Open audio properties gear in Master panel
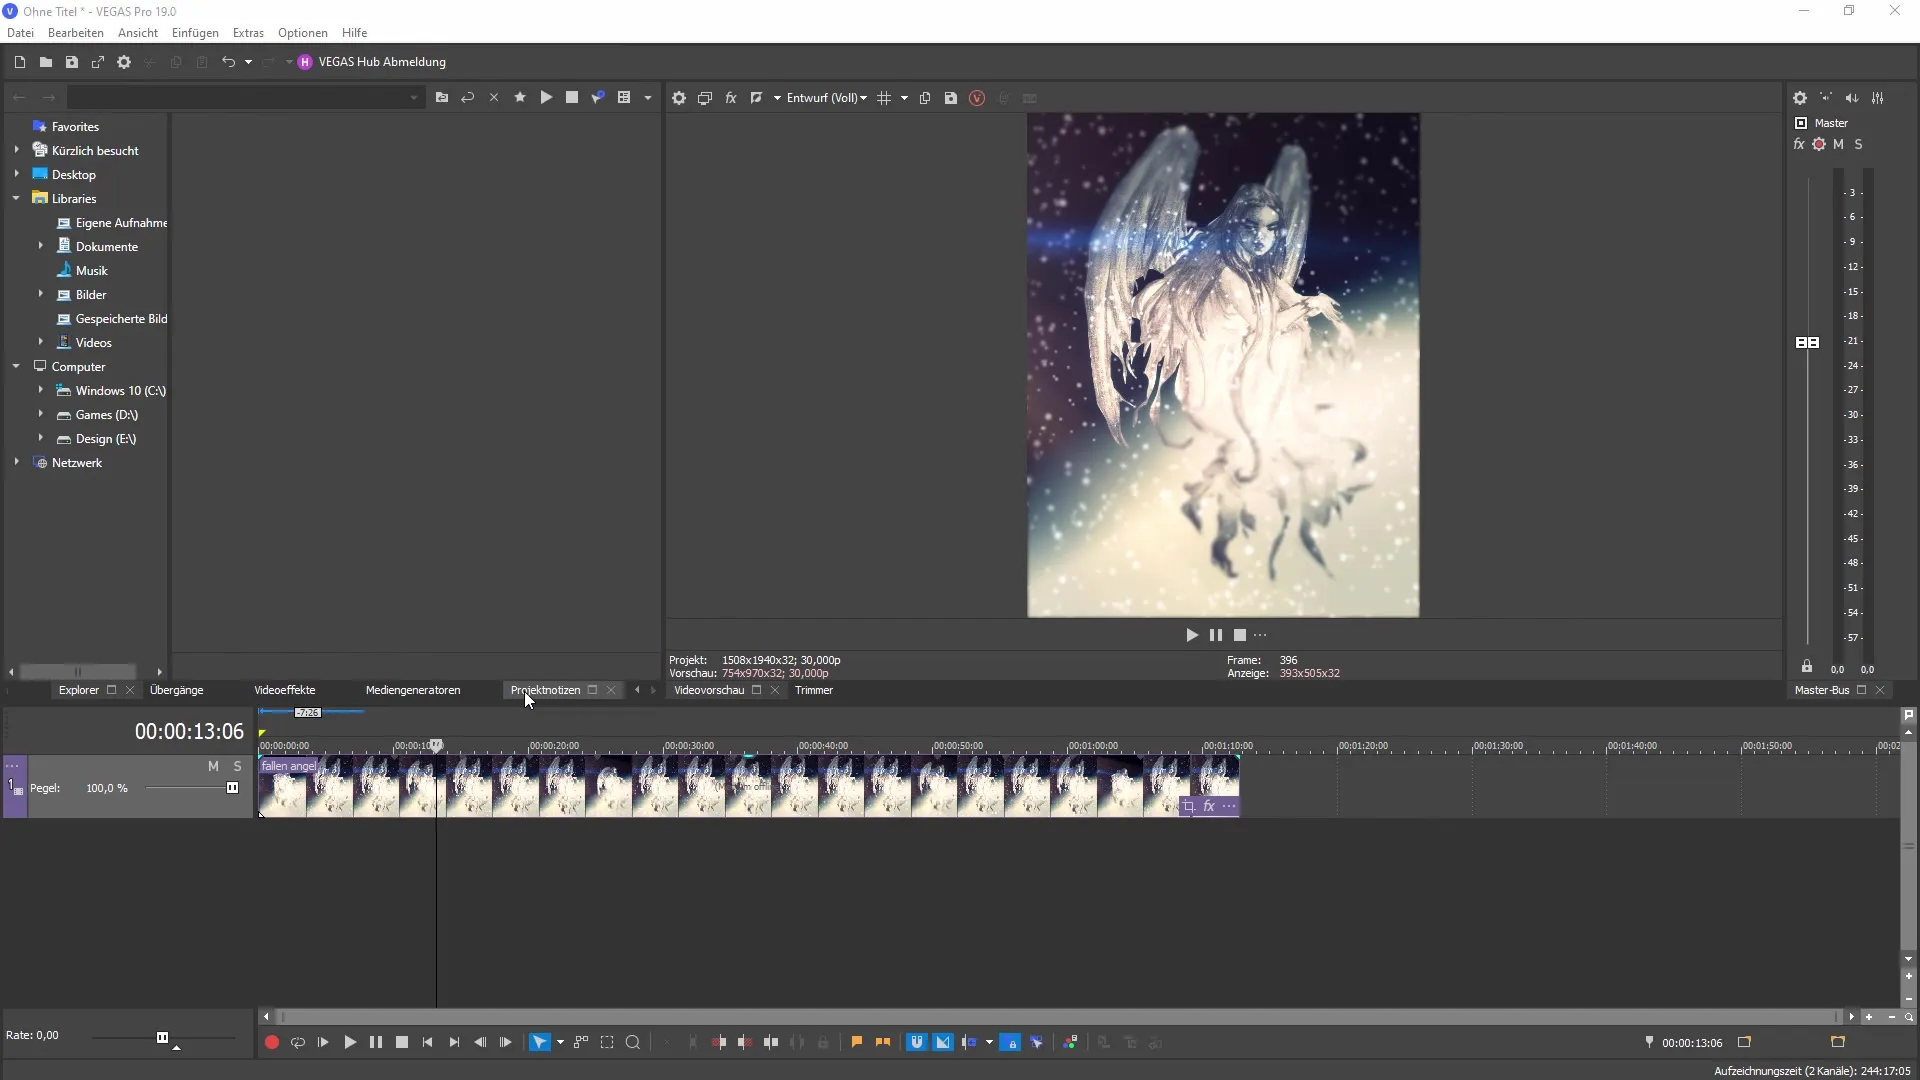The image size is (1920, 1080). tap(1800, 98)
